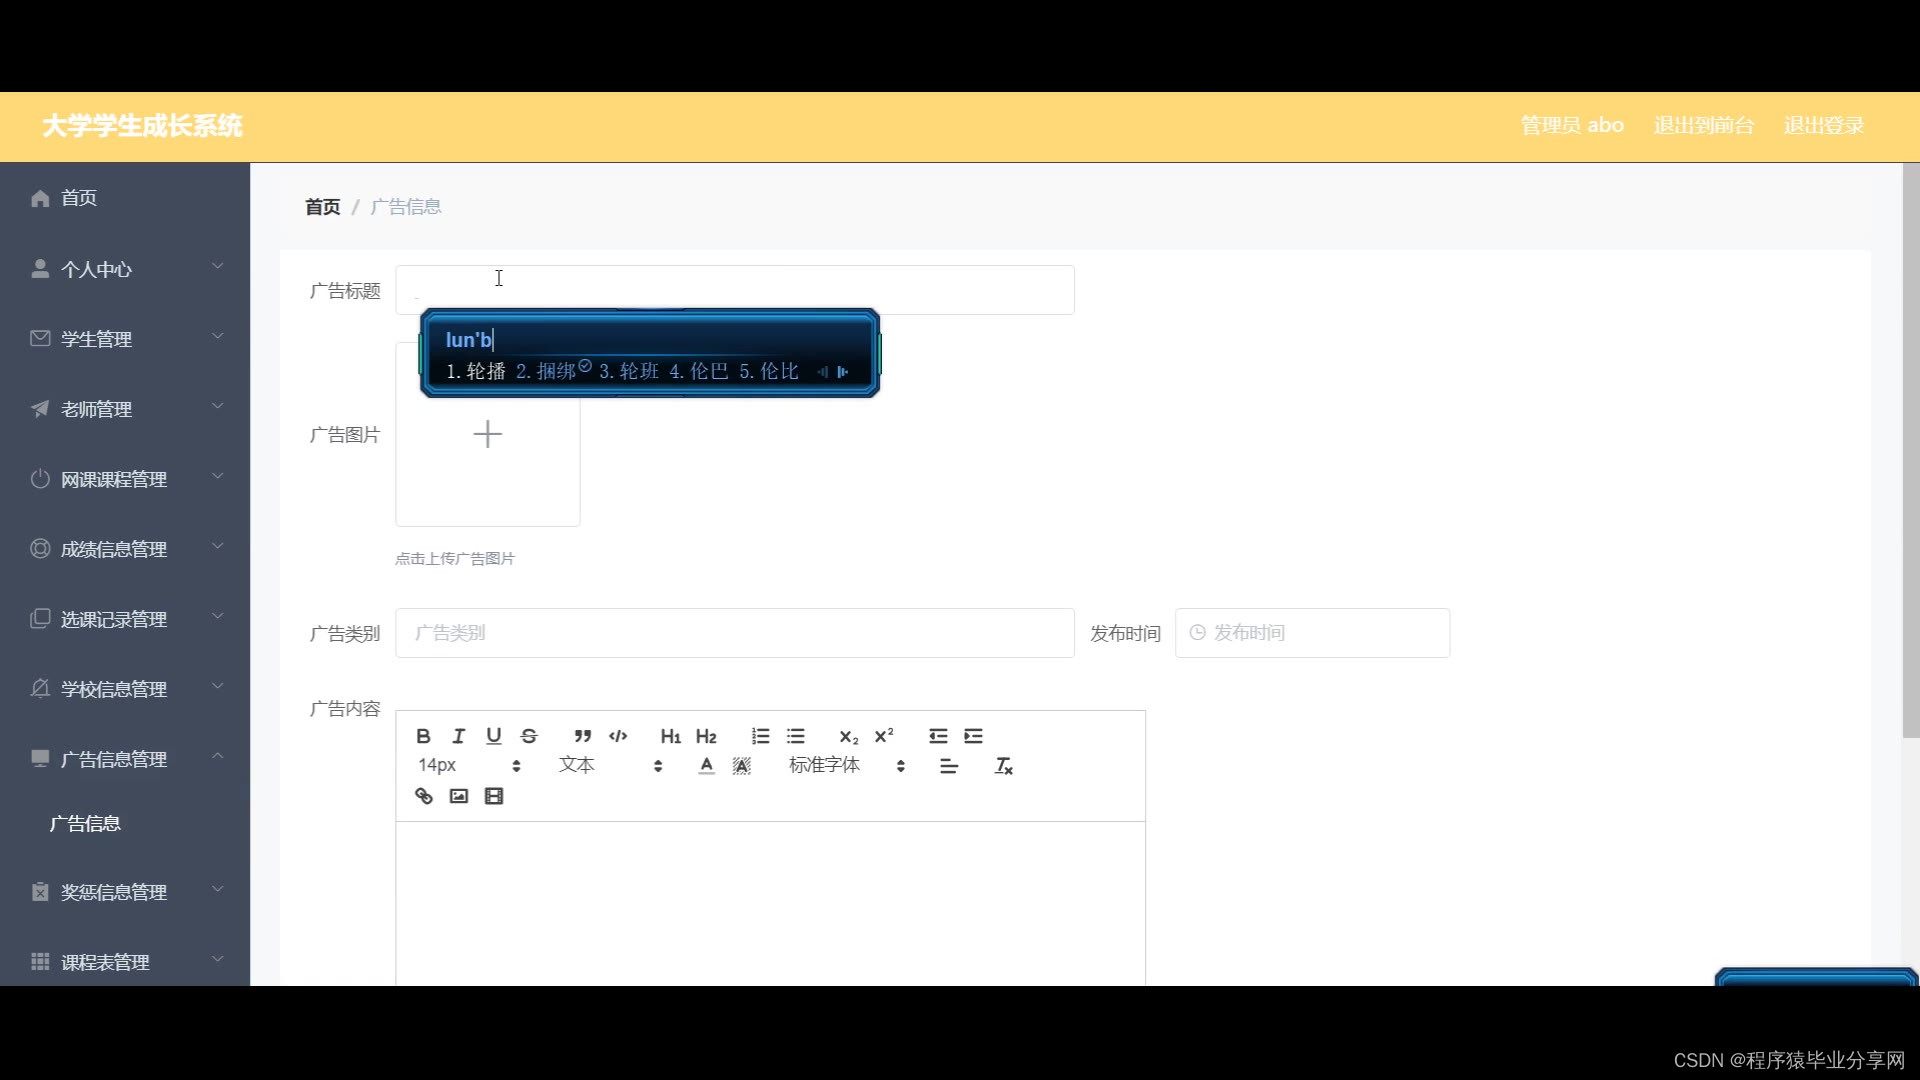This screenshot has height=1080, width=1920.
Task: Click the strikethrough icon
Action: pyautogui.click(x=529, y=736)
